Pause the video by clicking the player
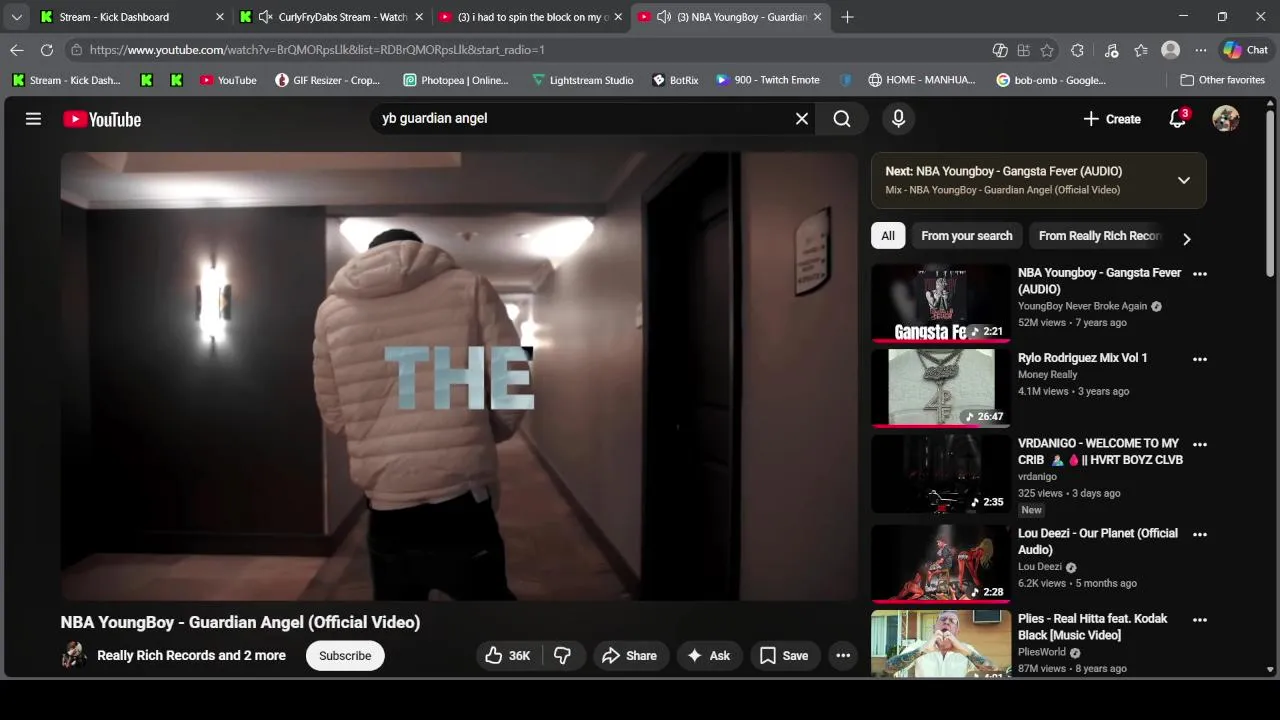 click(x=460, y=376)
